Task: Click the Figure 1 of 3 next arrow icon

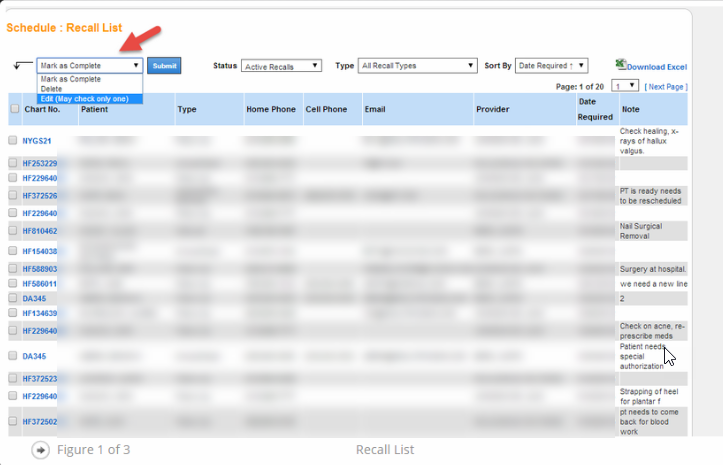Action: [x=41, y=450]
